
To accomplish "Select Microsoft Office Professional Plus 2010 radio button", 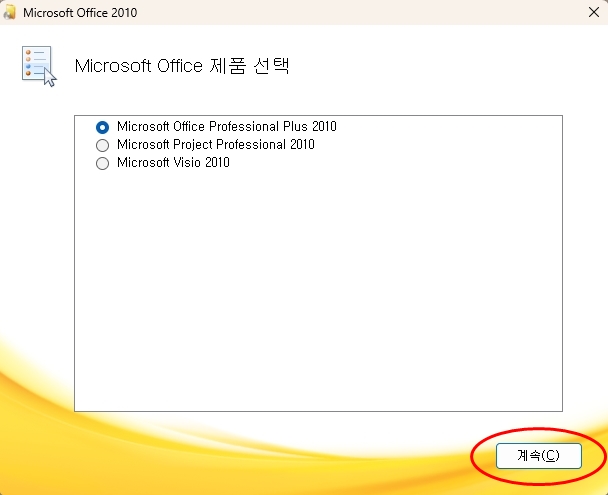I will click(102, 127).
